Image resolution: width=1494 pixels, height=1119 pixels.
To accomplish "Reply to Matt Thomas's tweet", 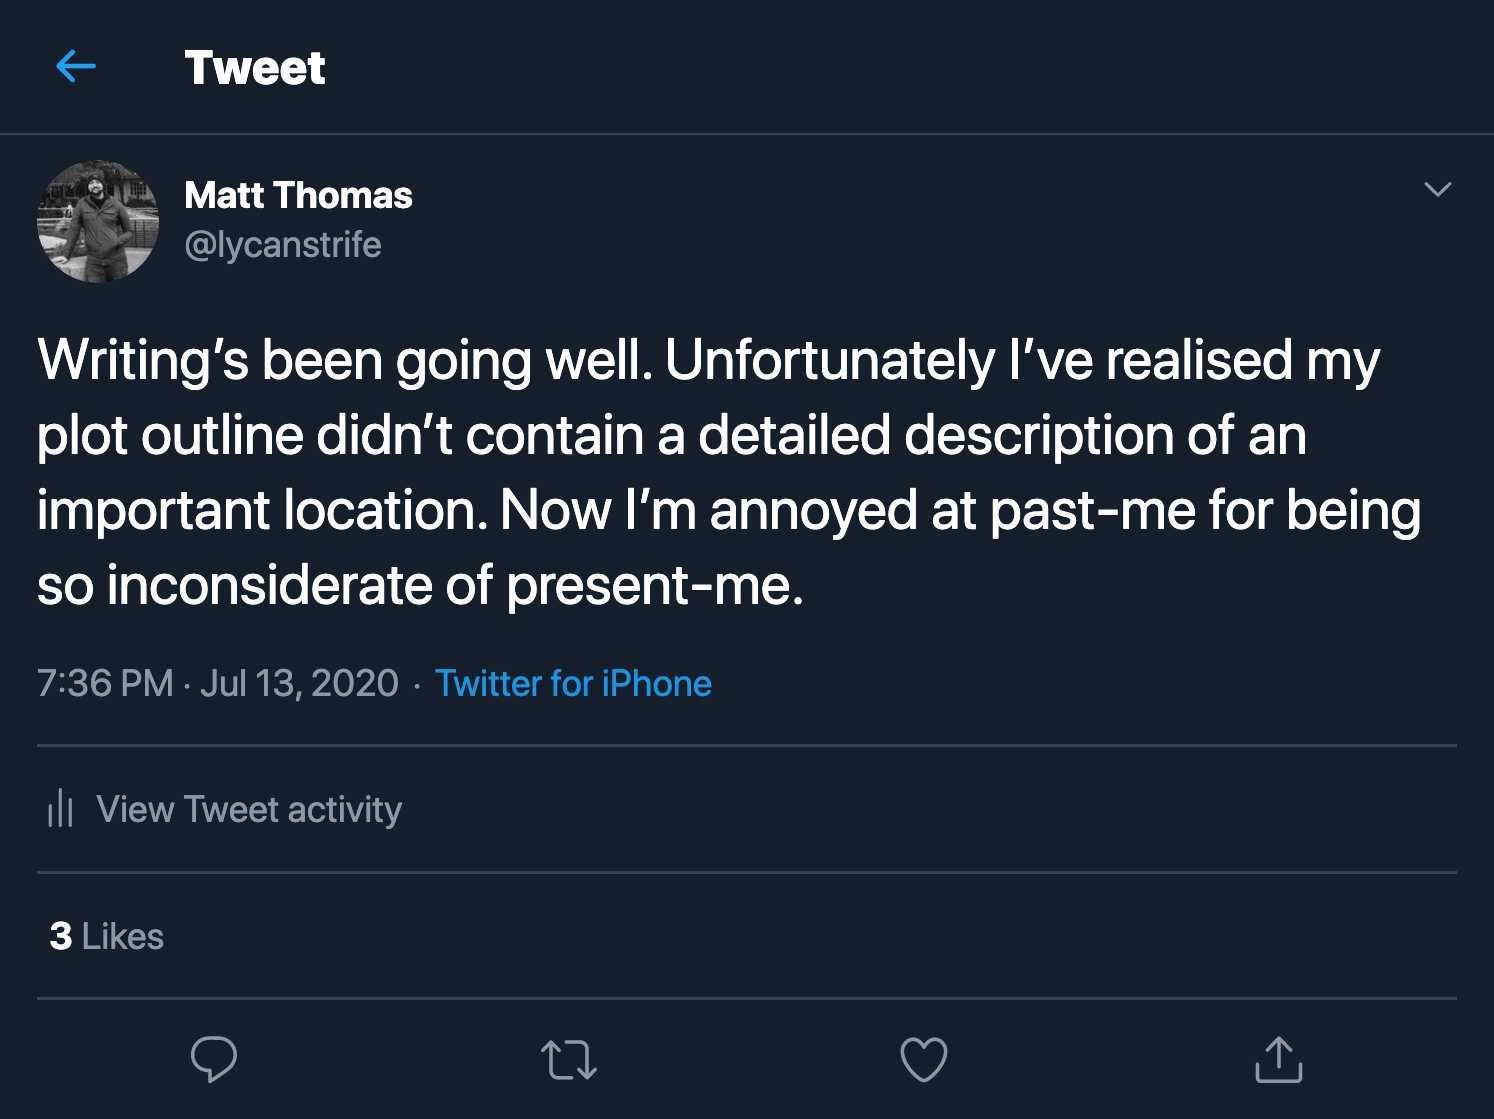I will (214, 1059).
